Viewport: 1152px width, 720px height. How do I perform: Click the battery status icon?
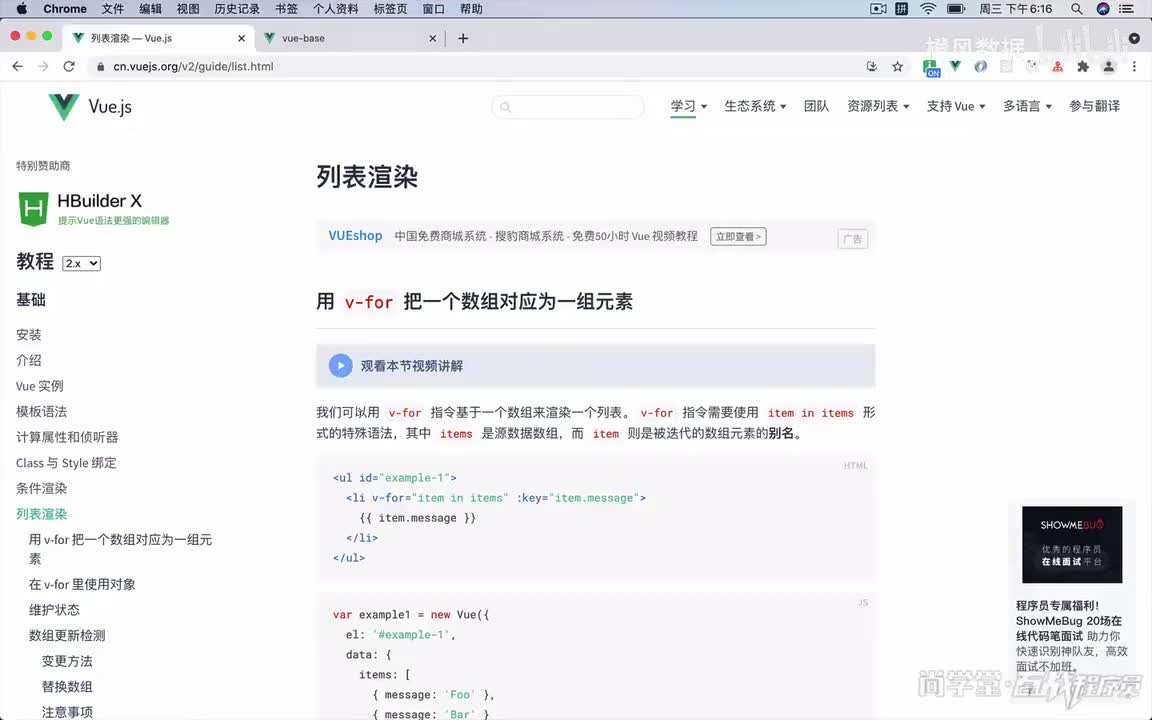[956, 9]
